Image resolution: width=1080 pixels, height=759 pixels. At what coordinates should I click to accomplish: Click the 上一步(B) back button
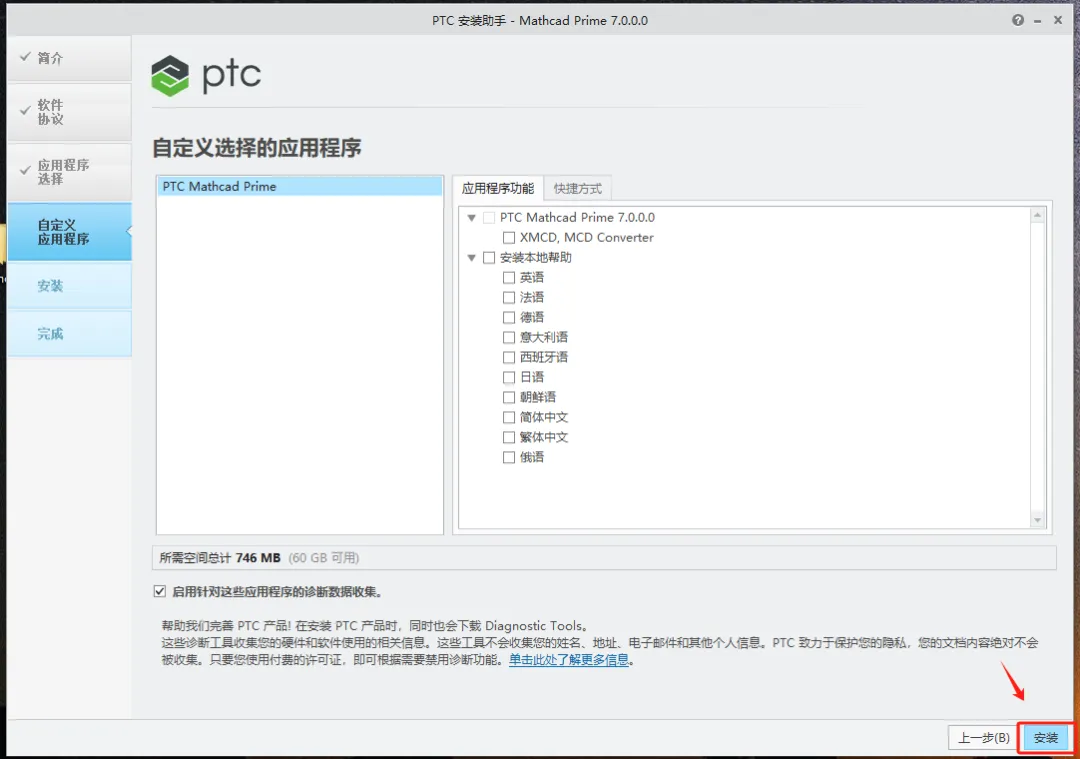click(x=984, y=738)
